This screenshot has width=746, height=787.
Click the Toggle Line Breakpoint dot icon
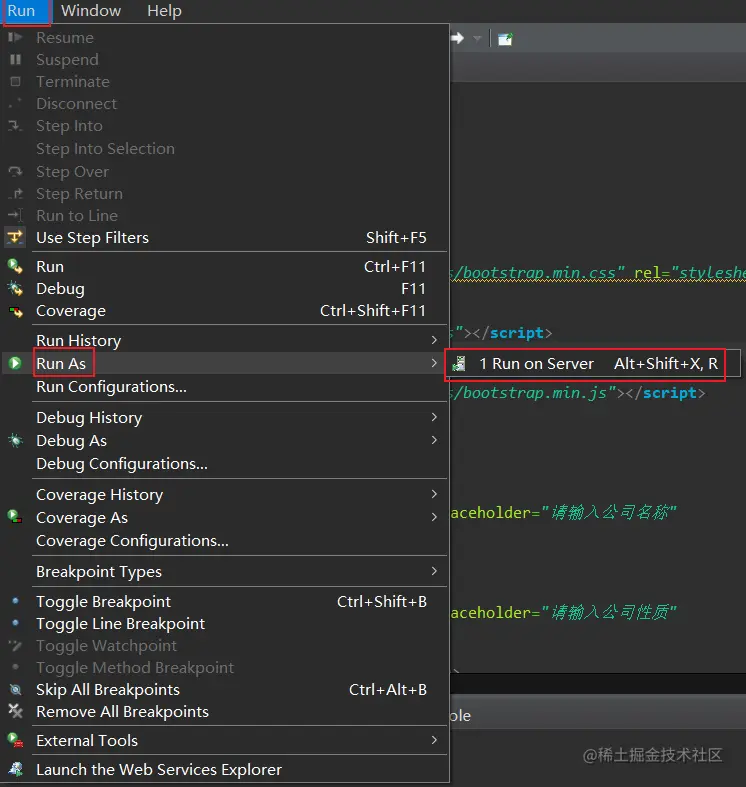16,623
